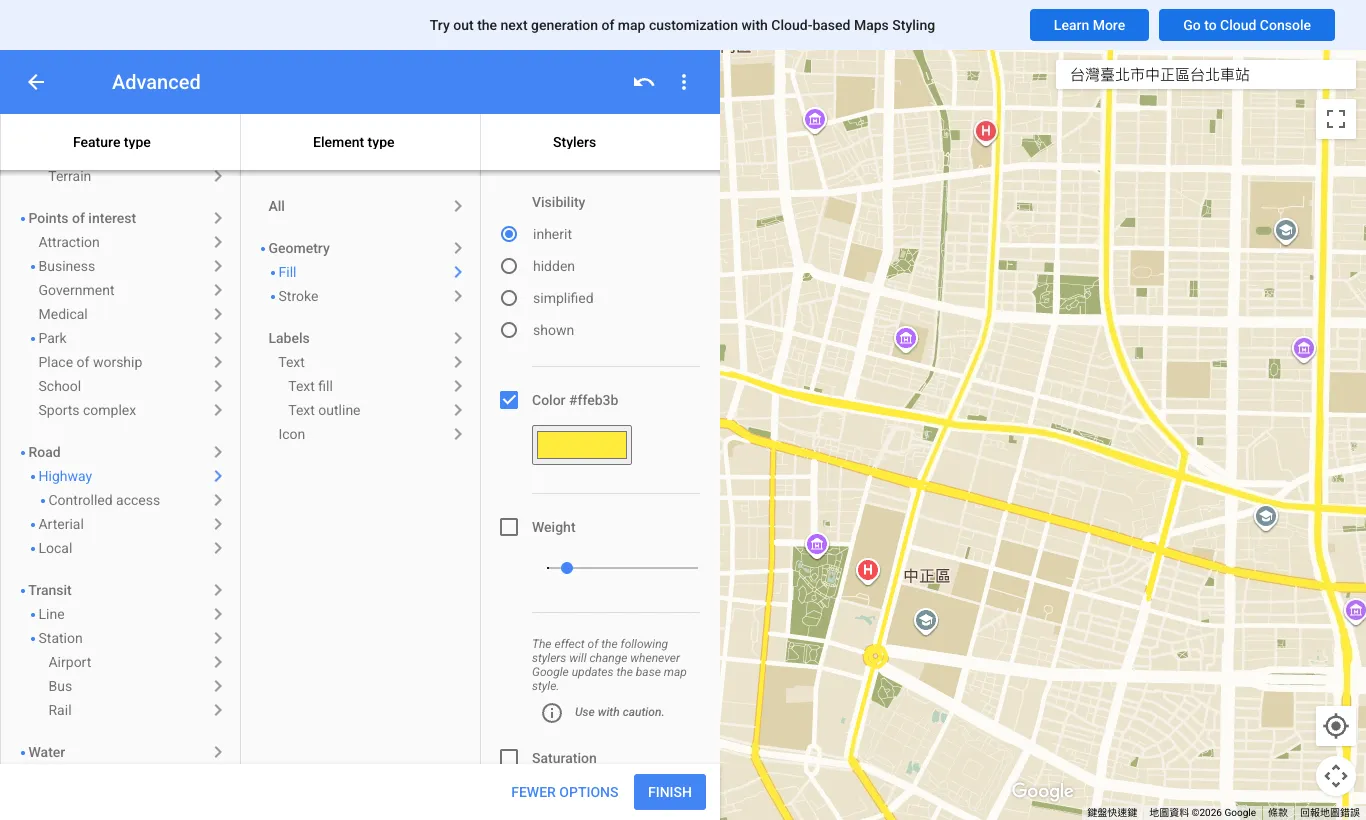Image resolution: width=1366 pixels, height=820 pixels.
Task: Toggle fullscreen map view
Action: (x=1336, y=120)
